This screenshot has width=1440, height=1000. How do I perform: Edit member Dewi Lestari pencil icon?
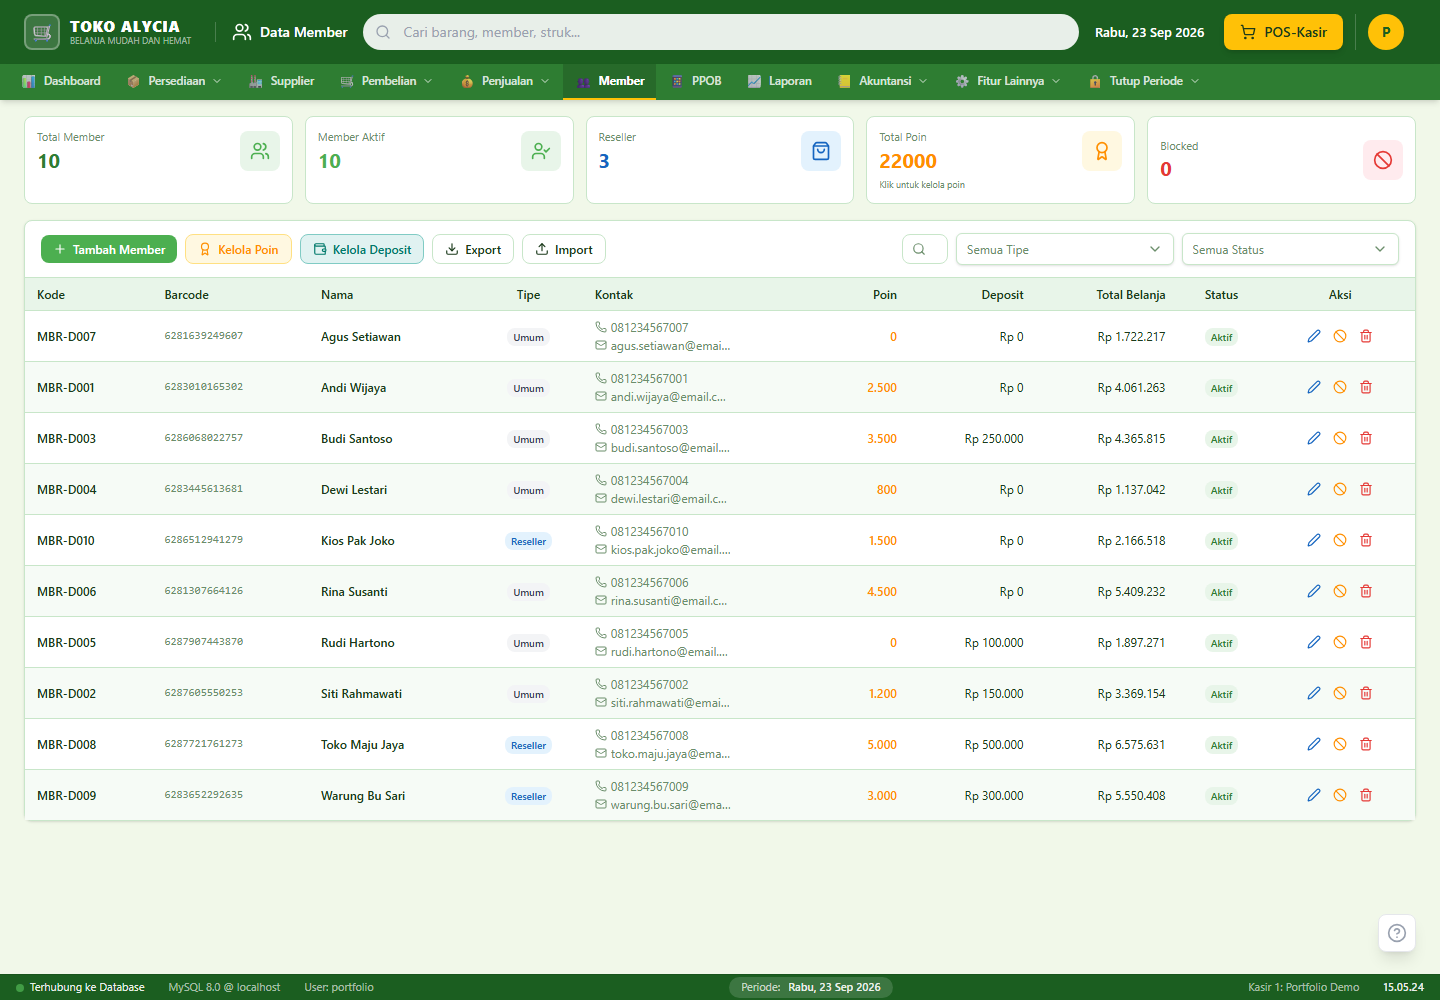(1314, 489)
